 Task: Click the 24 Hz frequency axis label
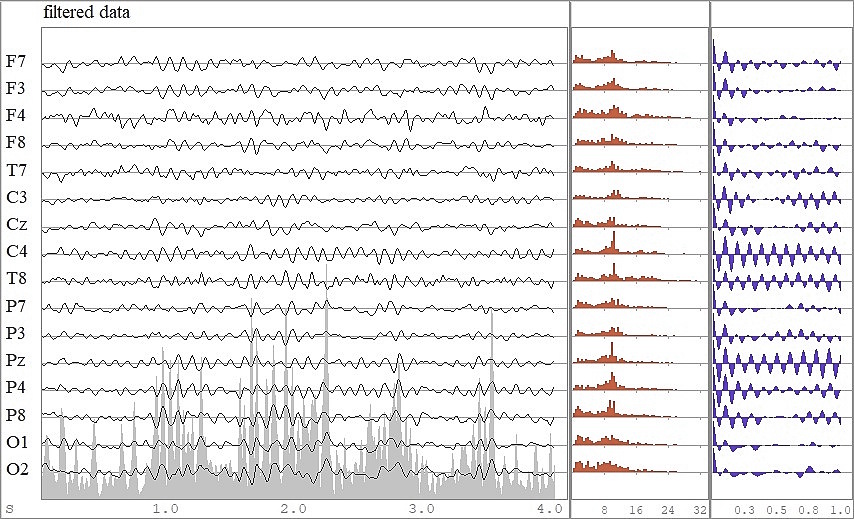click(668, 510)
